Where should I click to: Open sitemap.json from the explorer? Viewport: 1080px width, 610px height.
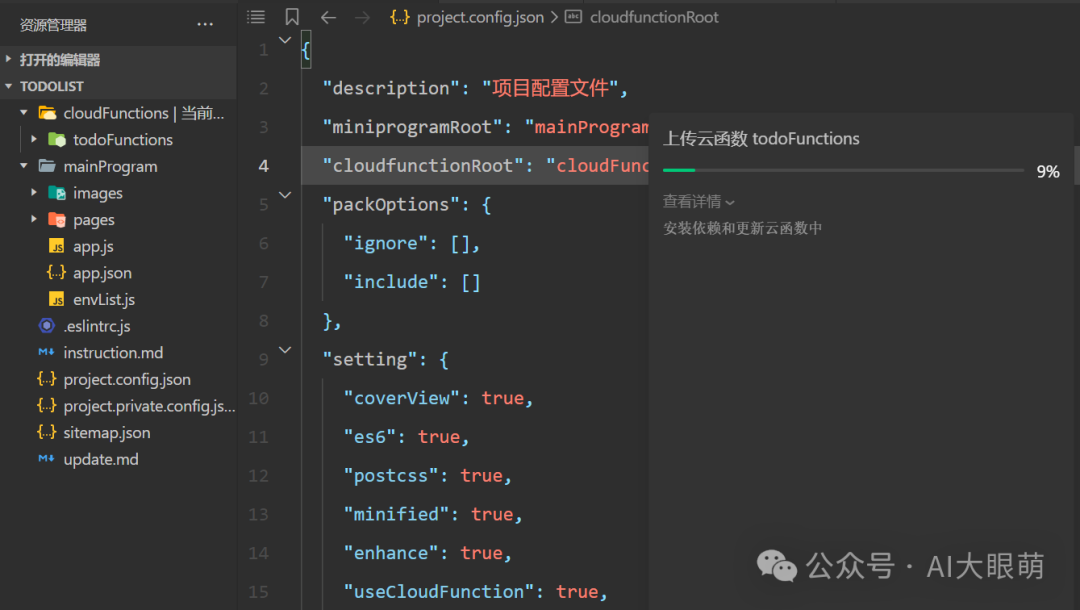click(x=107, y=433)
